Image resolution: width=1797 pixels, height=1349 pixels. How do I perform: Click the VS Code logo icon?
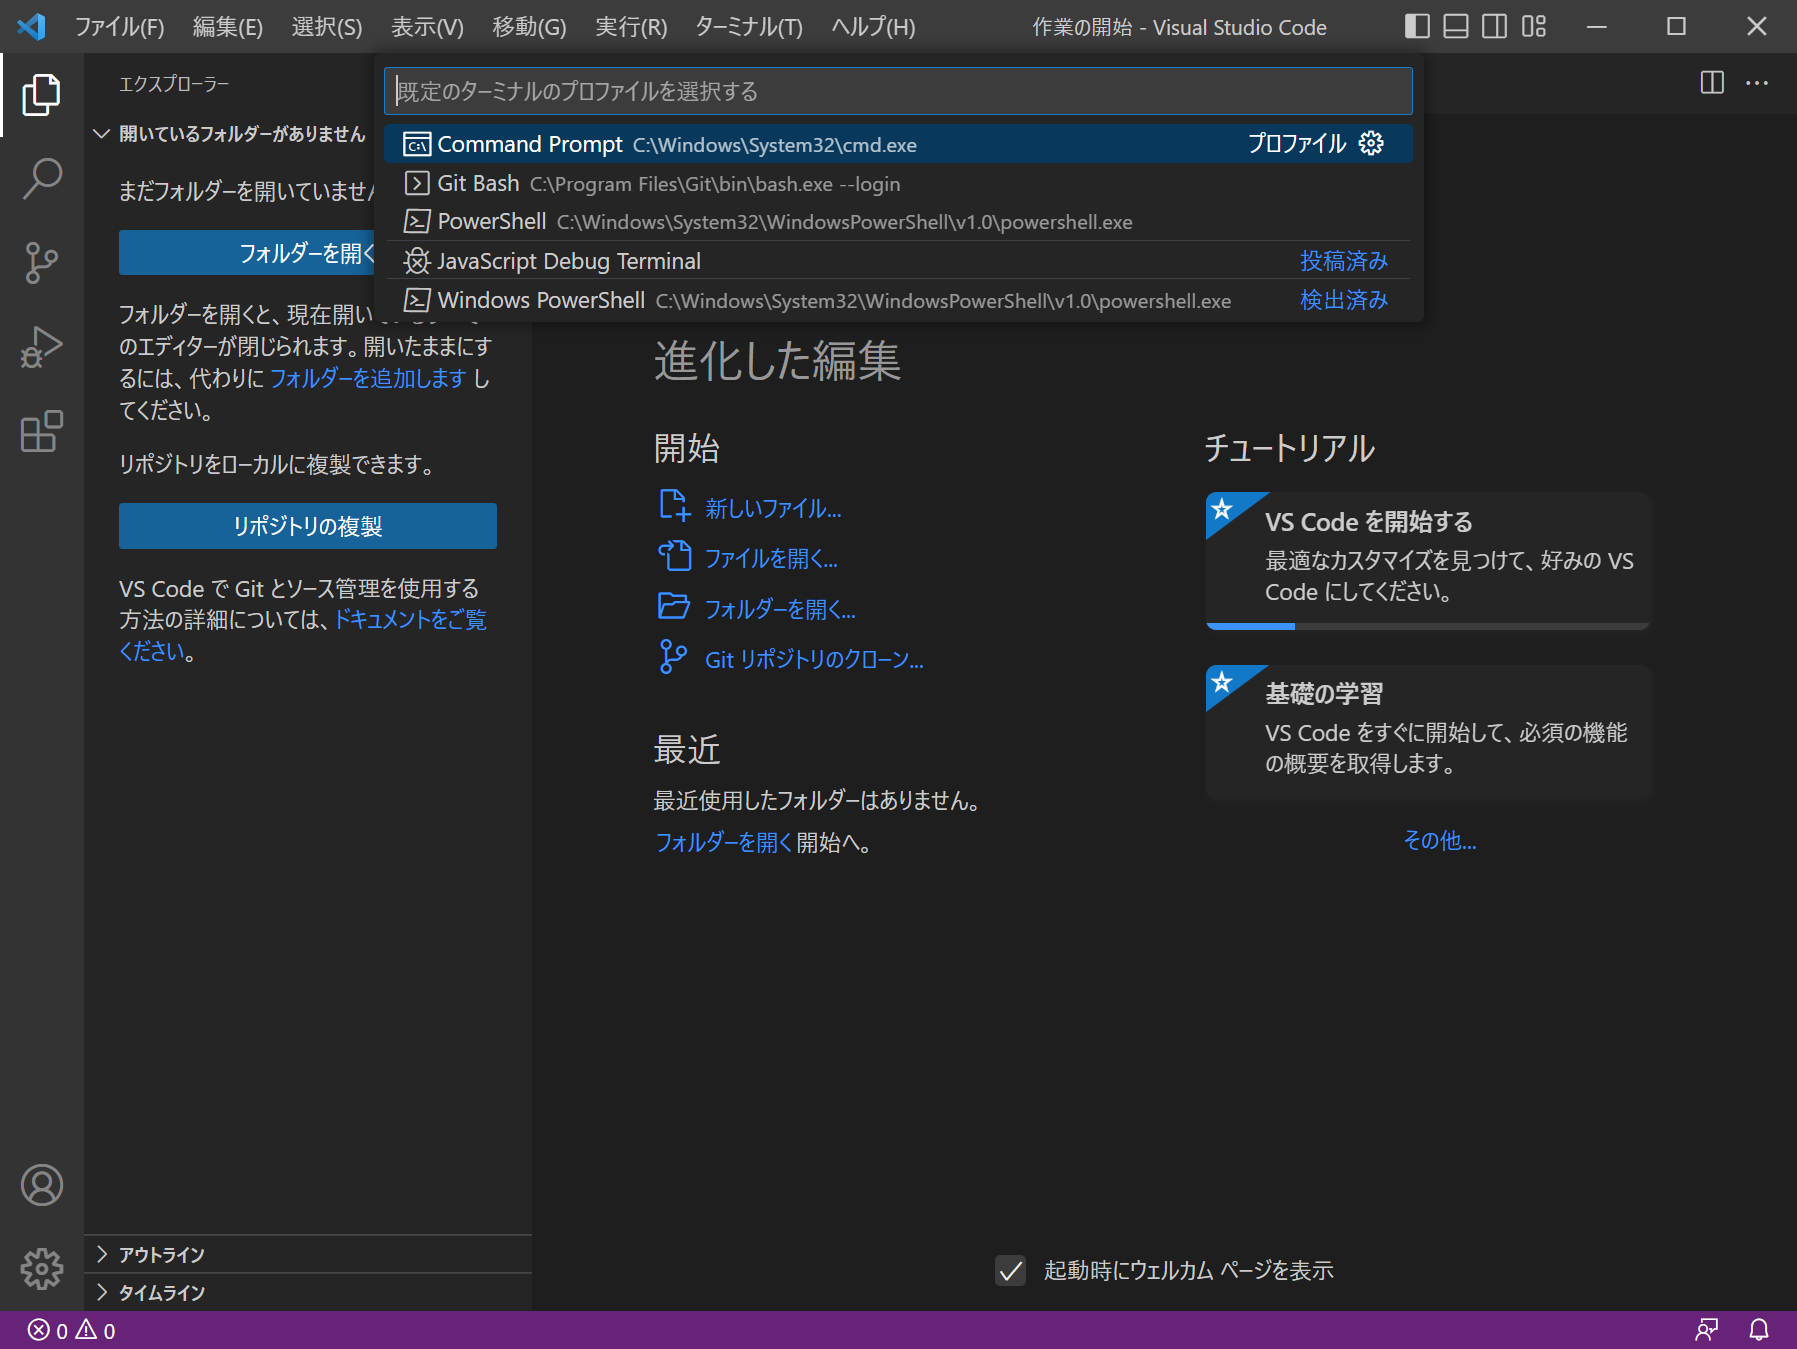[x=31, y=27]
